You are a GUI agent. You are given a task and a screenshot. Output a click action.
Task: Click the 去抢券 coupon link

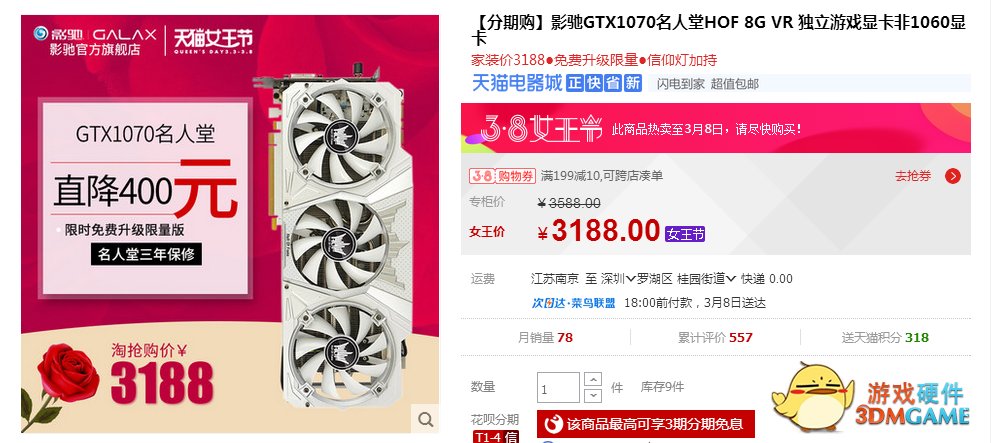(912, 176)
